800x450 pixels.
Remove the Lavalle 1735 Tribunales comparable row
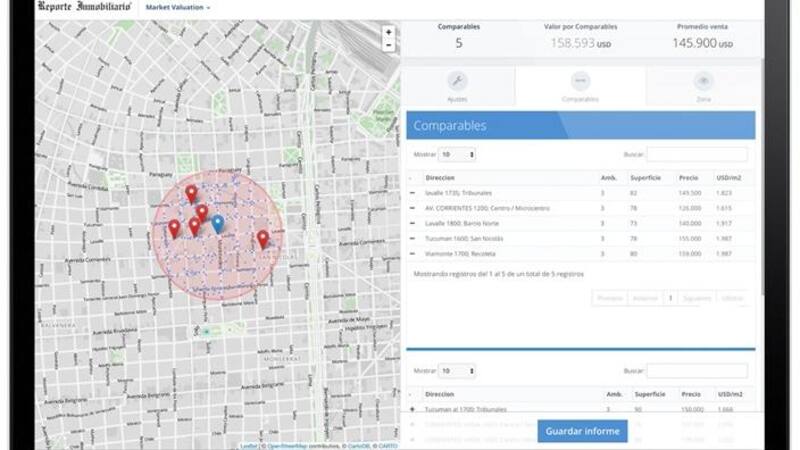[x=413, y=192]
